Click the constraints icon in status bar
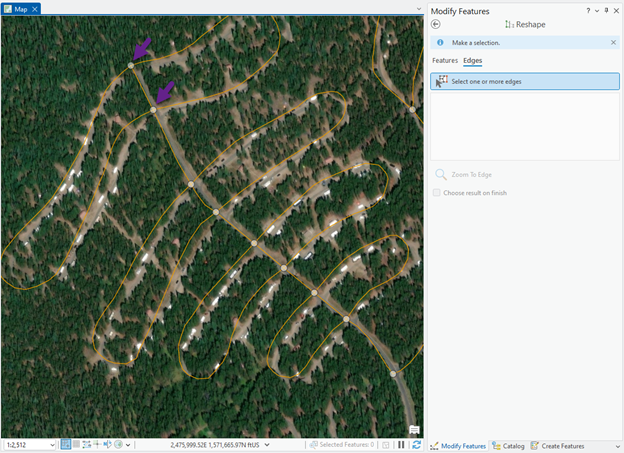Viewport: 624px width, 453px height. click(x=87, y=444)
